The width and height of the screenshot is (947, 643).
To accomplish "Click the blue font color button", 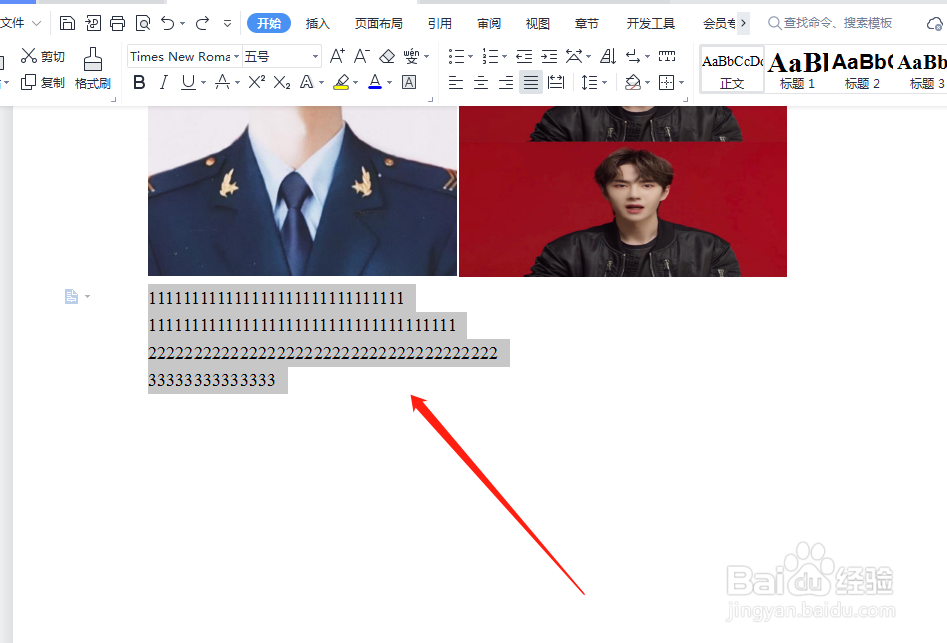I will click(375, 82).
